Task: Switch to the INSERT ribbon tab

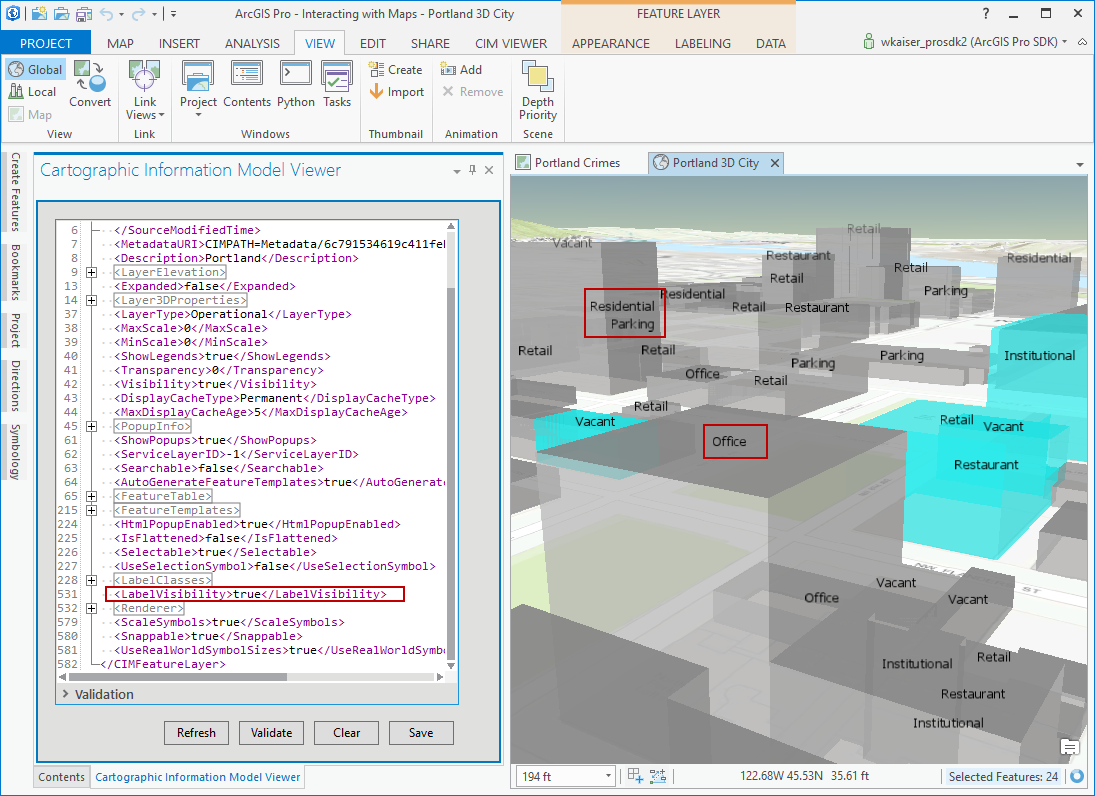Action: (x=179, y=43)
